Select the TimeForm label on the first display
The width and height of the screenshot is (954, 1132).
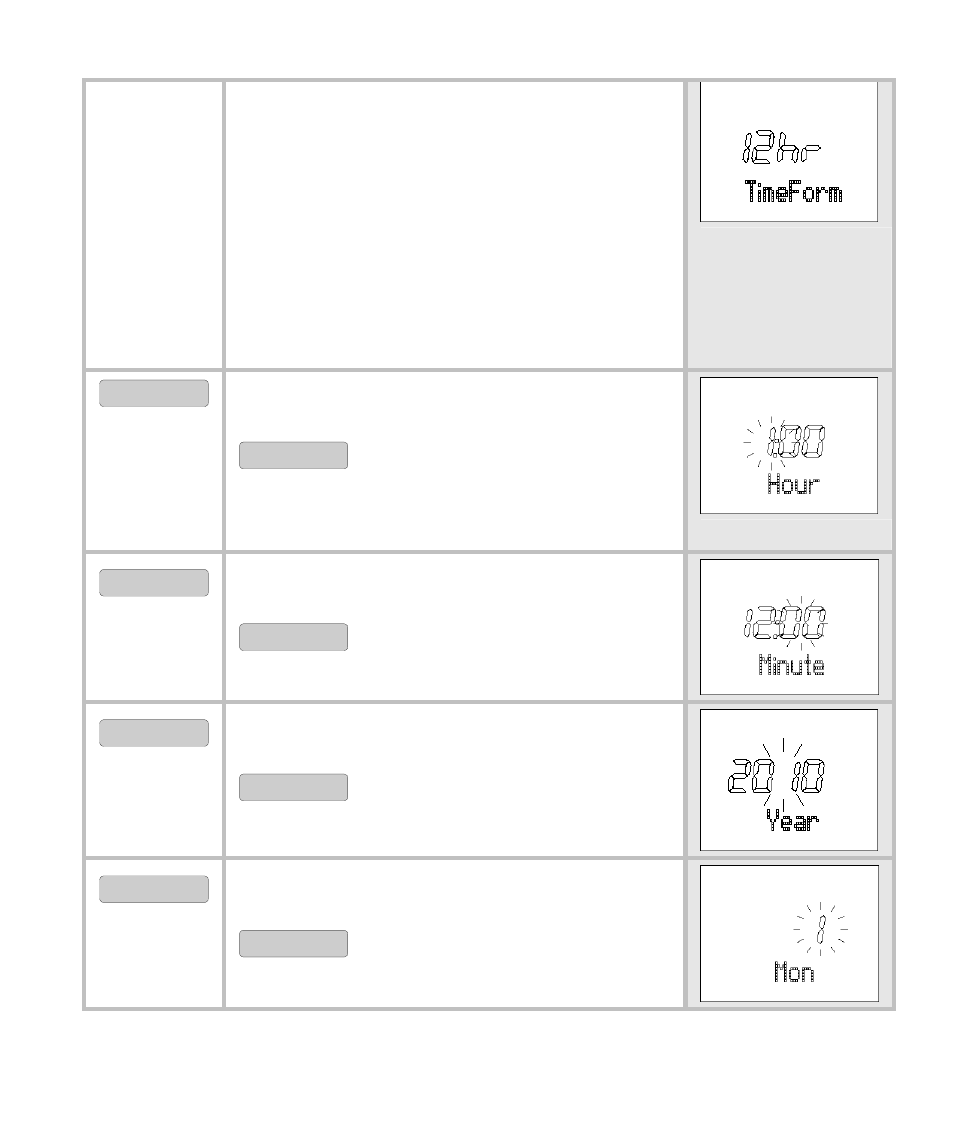click(x=793, y=192)
